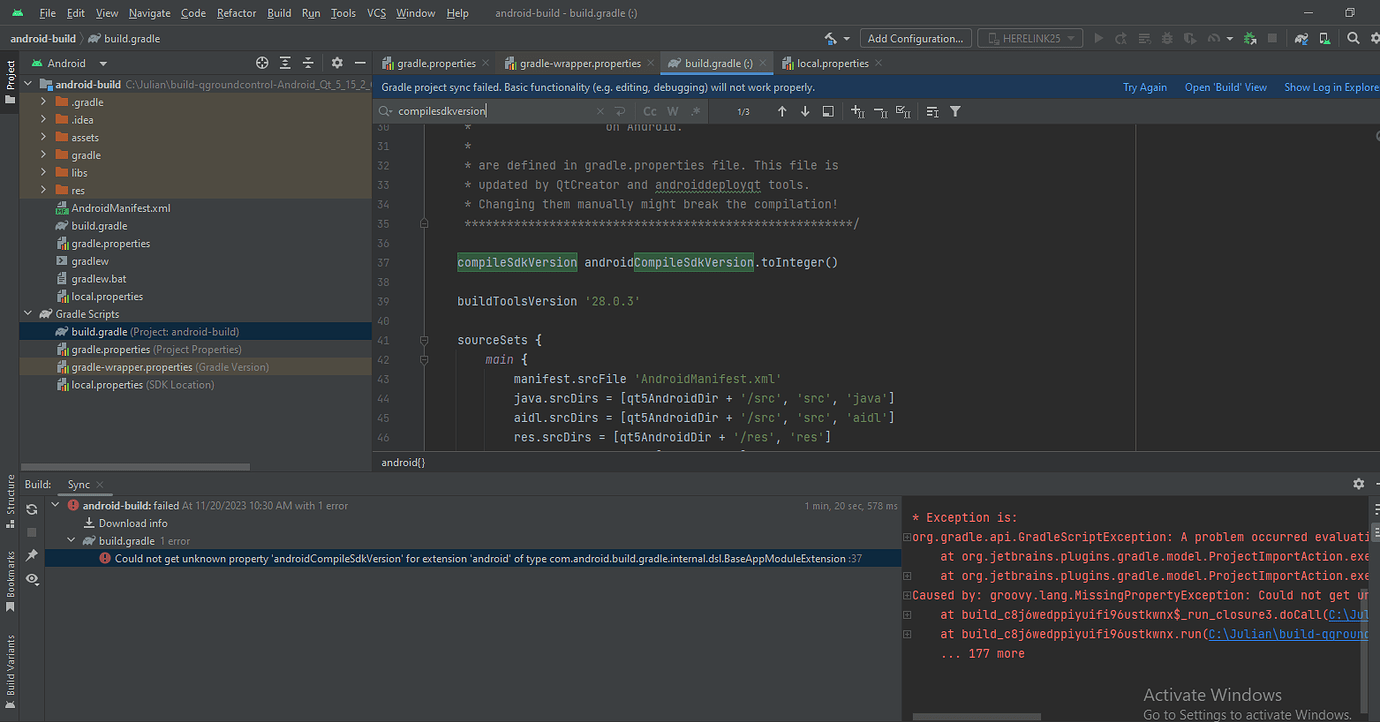Re-run the Gradle sync via refresh icon

(32, 509)
